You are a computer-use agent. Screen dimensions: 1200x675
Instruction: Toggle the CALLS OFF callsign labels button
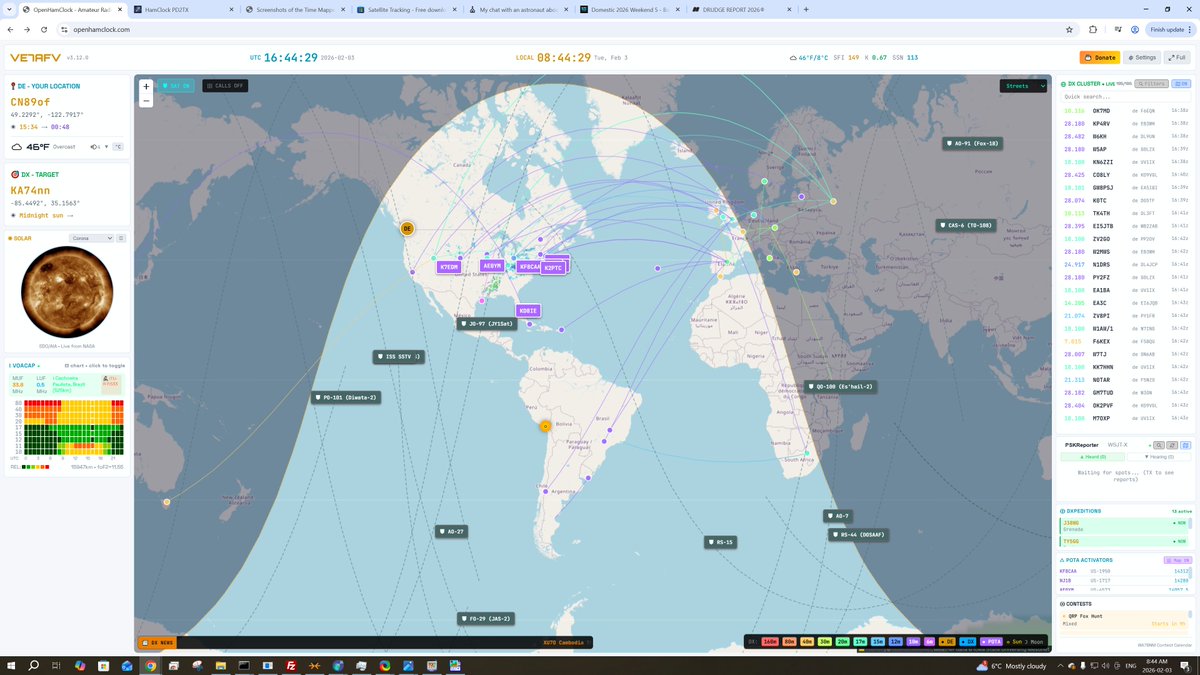pyautogui.click(x=224, y=86)
